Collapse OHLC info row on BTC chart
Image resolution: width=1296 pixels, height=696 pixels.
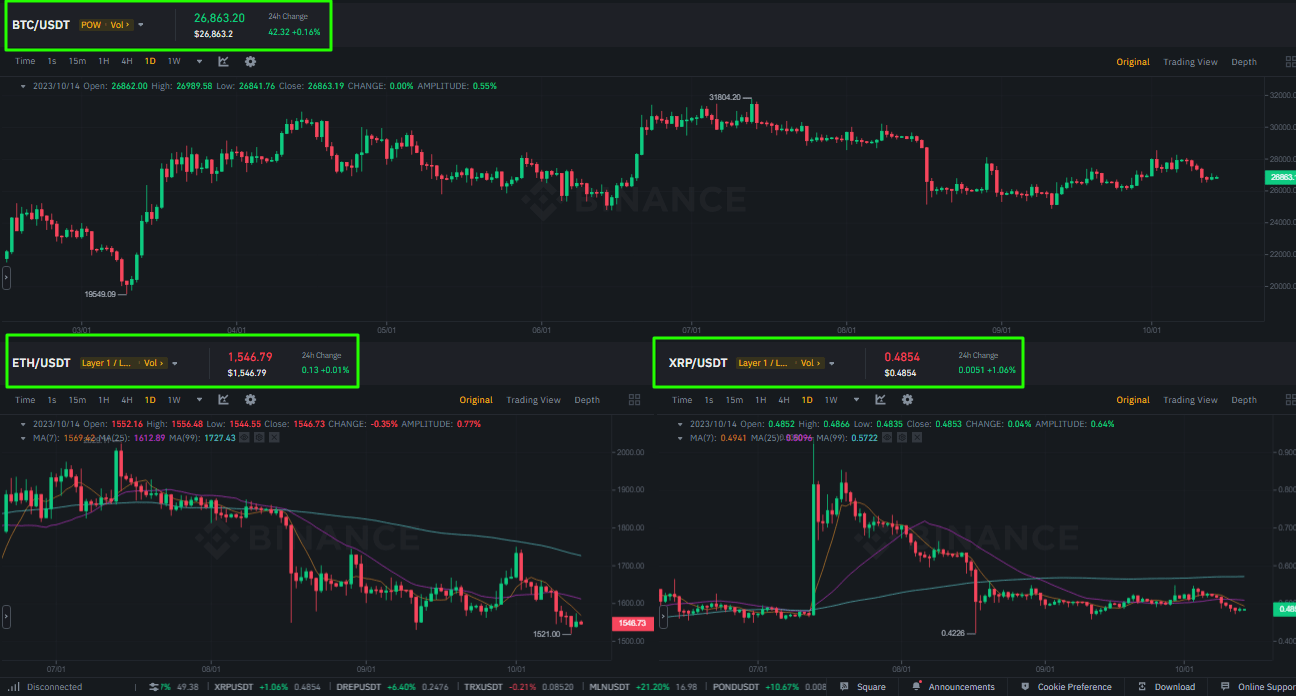pyautogui.click(x=23, y=86)
